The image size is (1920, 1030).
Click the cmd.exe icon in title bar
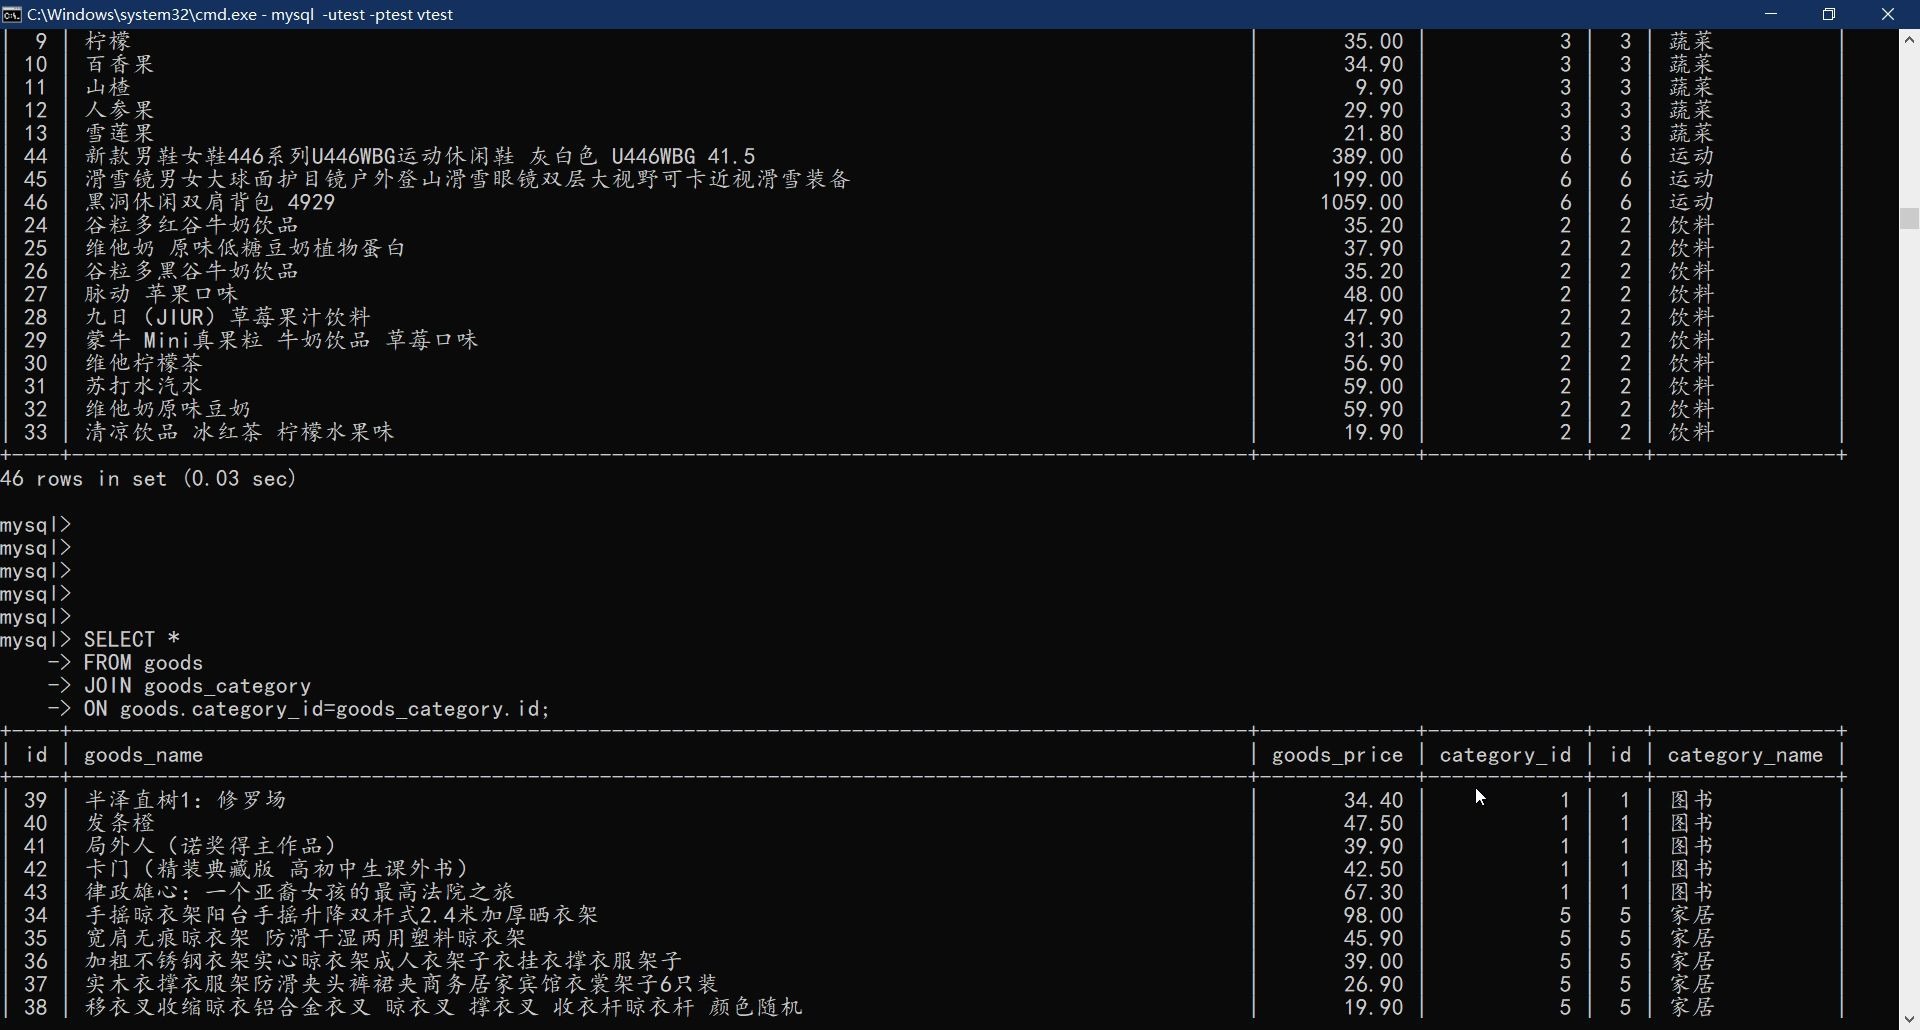[x=12, y=15]
